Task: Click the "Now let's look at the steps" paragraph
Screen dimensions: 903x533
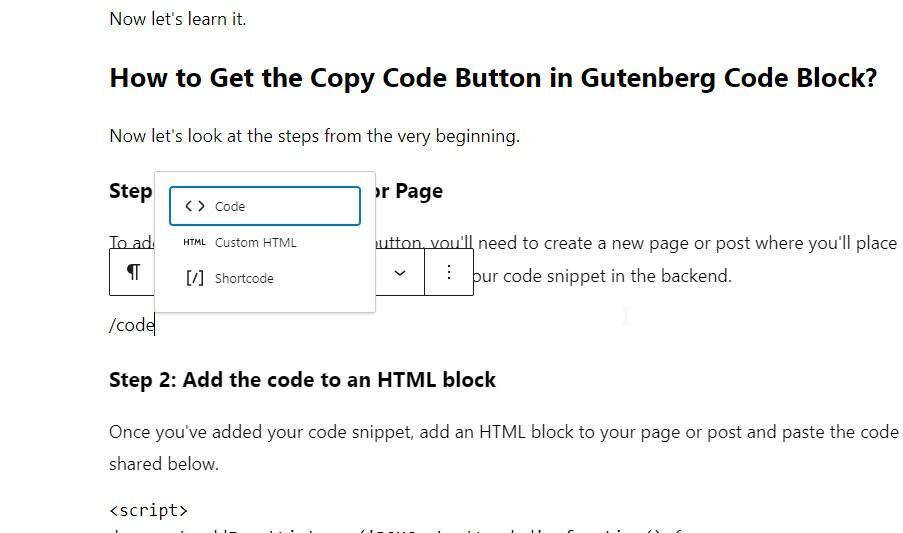Action: click(x=314, y=136)
